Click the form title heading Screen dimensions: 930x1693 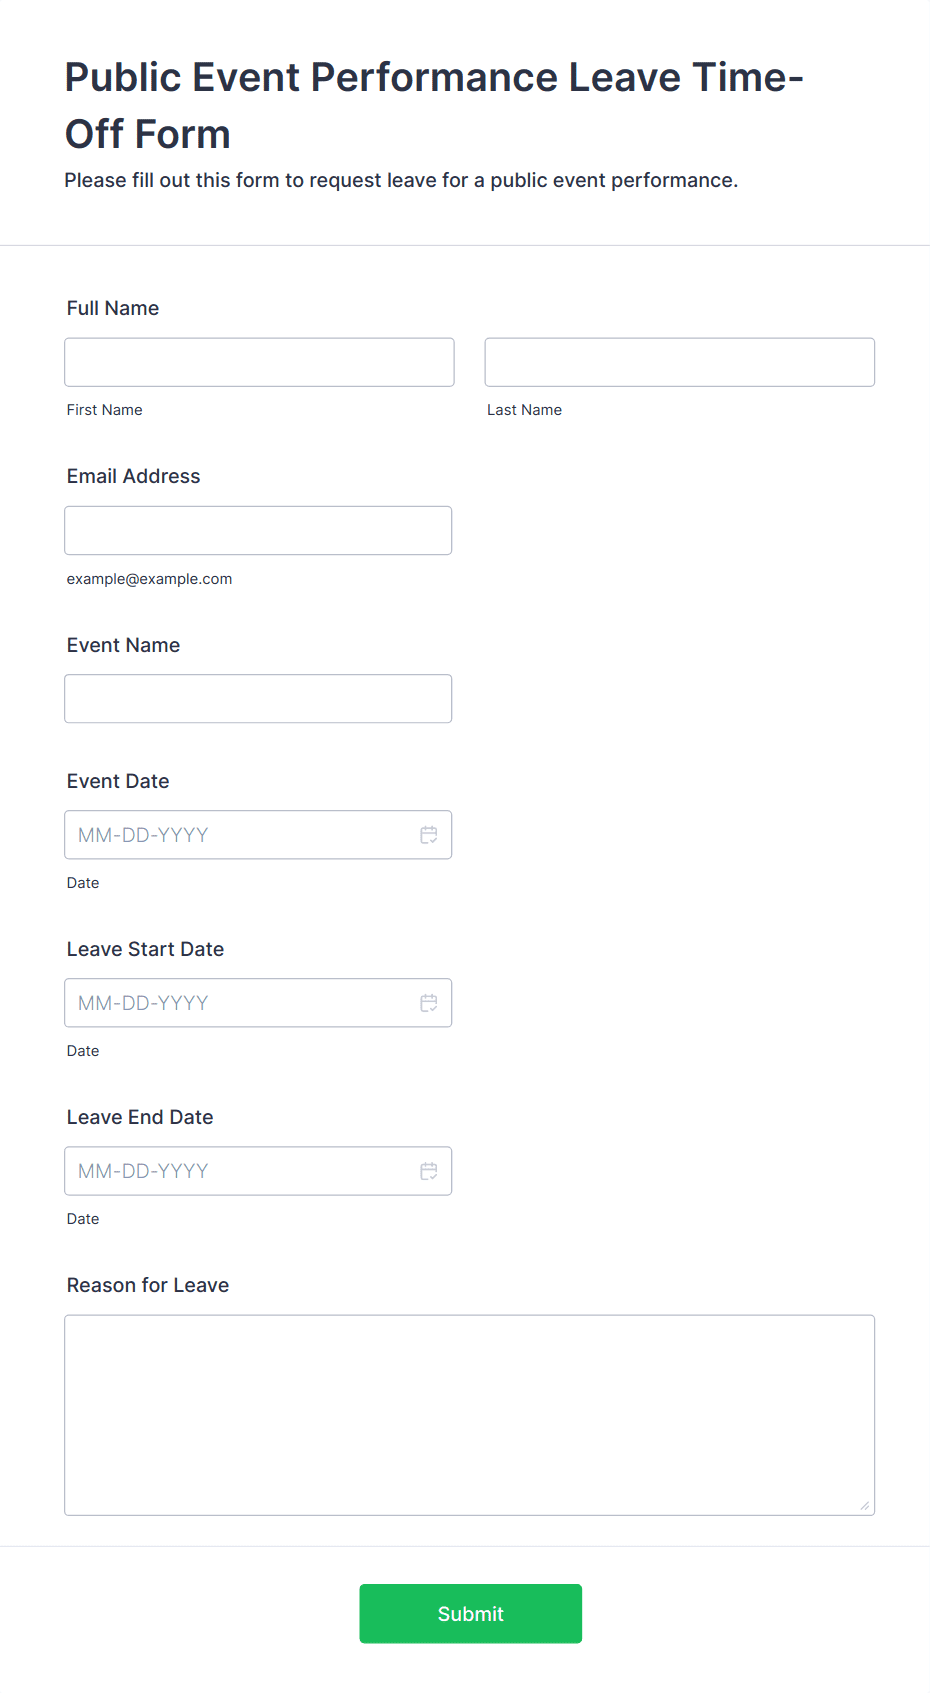coord(434,105)
